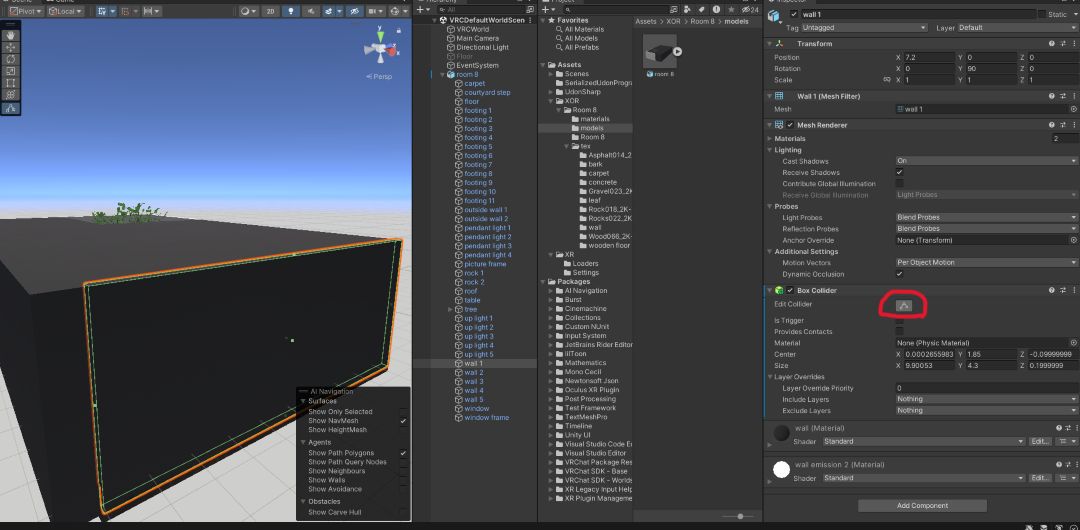Toggle Dynamic Occlusion checkbox
The width and height of the screenshot is (1080, 530).
point(900,274)
